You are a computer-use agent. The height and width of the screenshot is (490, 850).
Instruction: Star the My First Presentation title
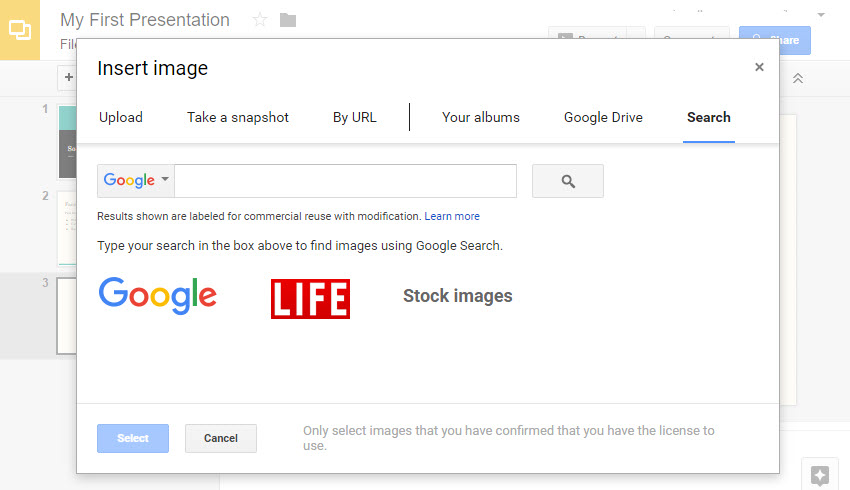pyautogui.click(x=260, y=20)
